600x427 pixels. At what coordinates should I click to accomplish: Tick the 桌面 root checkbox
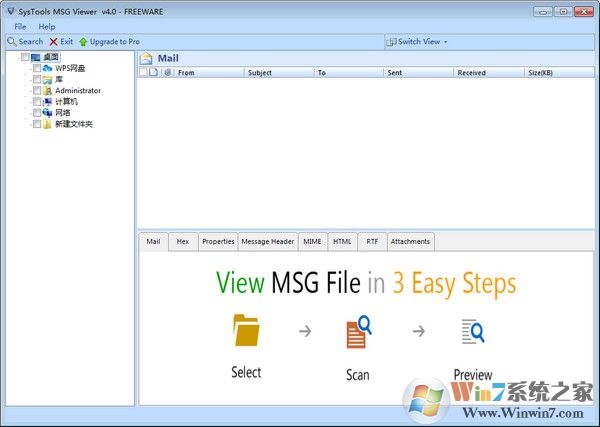point(25,57)
